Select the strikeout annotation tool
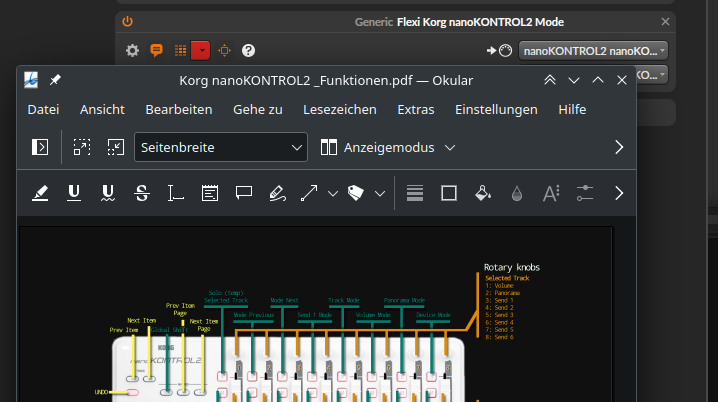 point(142,193)
